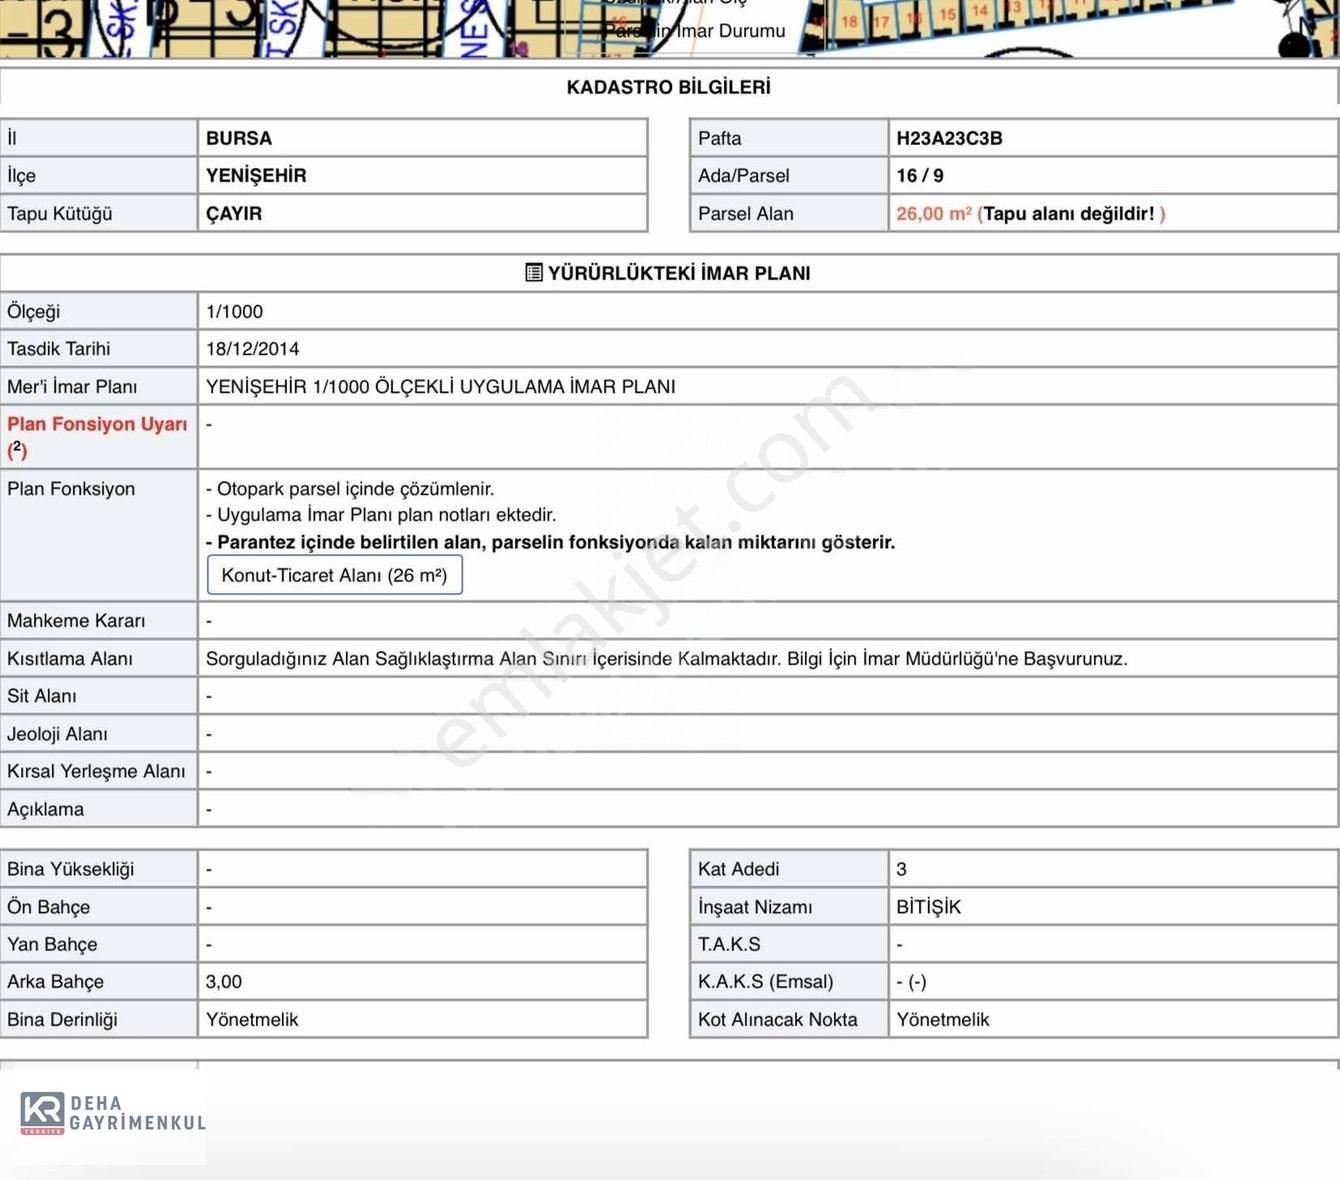Click the Parselin İmar Durumu map label
This screenshot has height=1180, width=1340.
(694, 31)
